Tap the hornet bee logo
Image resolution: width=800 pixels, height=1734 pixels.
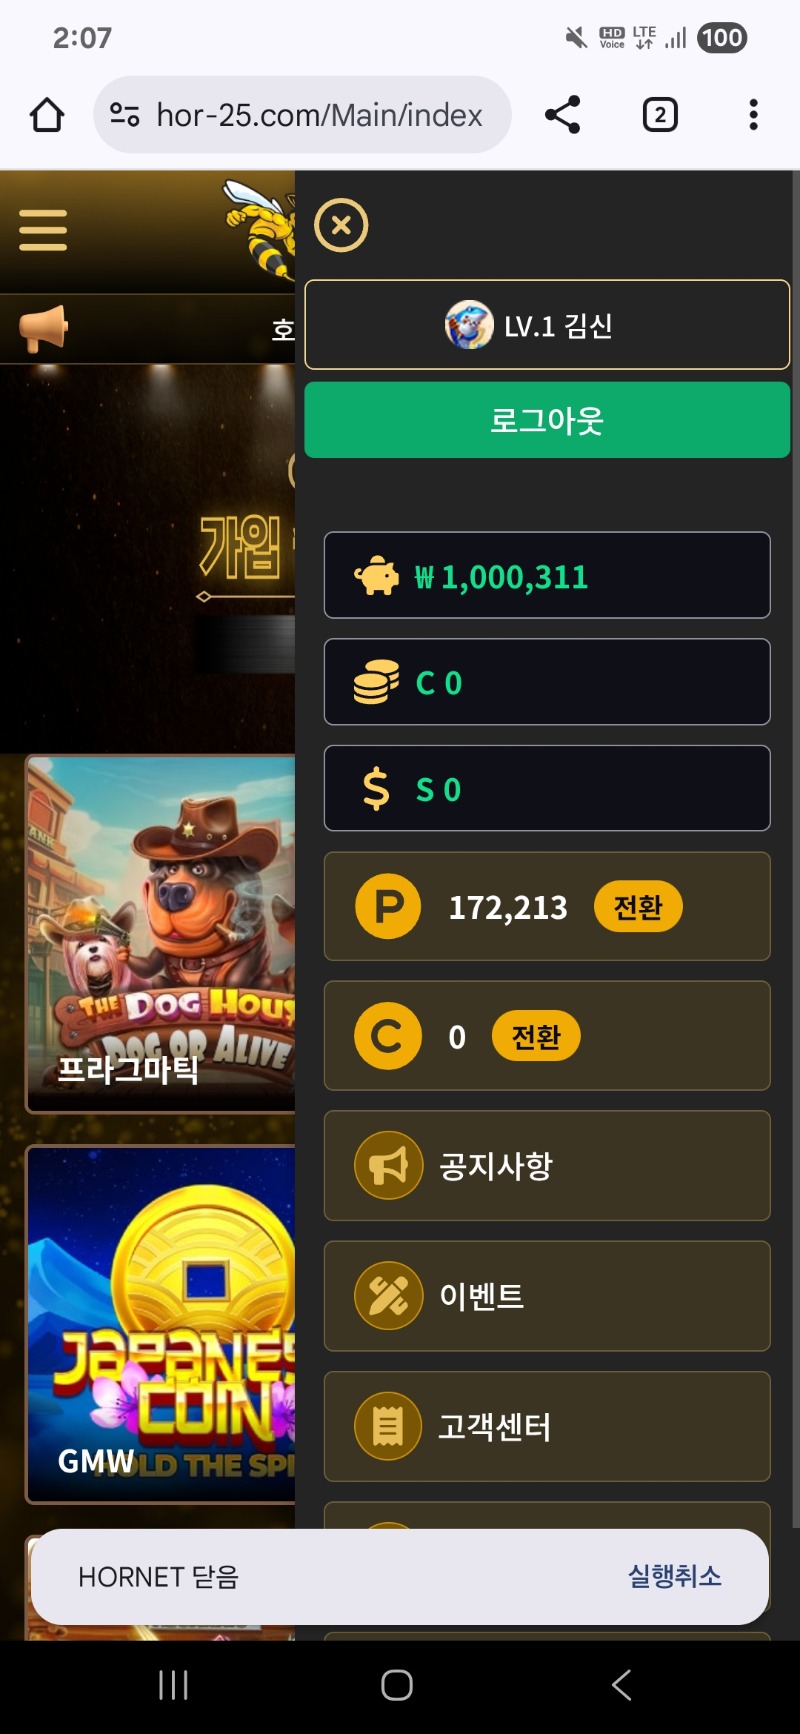point(259,228)
